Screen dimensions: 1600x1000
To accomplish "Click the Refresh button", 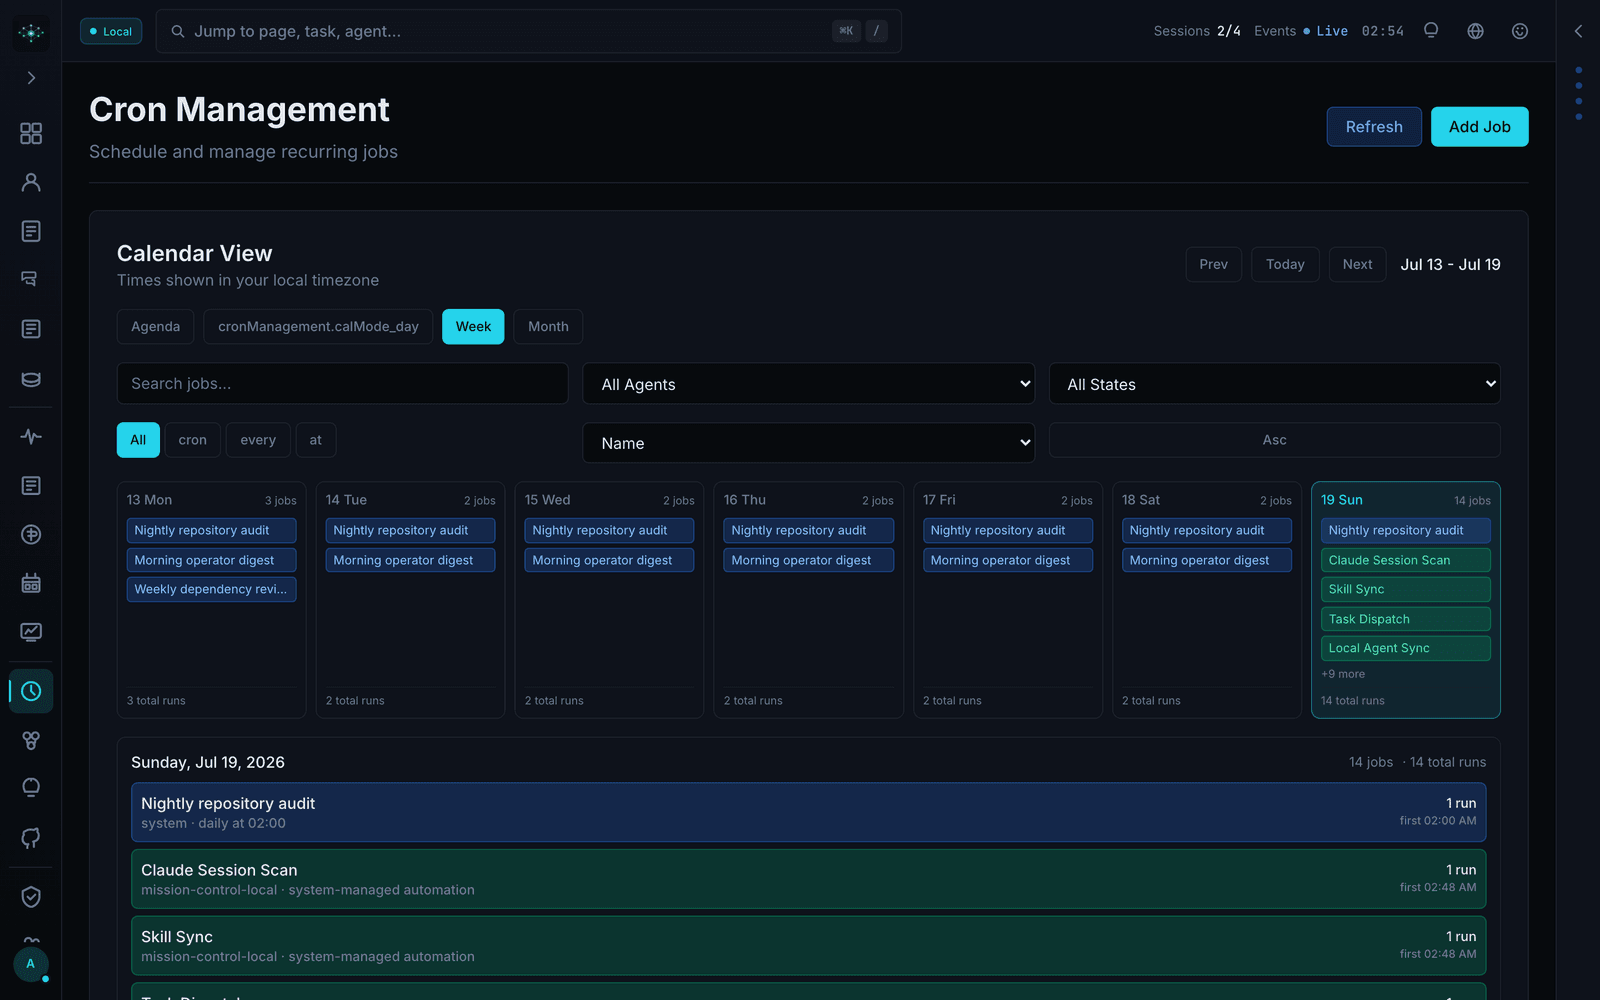I will 1374,127.
